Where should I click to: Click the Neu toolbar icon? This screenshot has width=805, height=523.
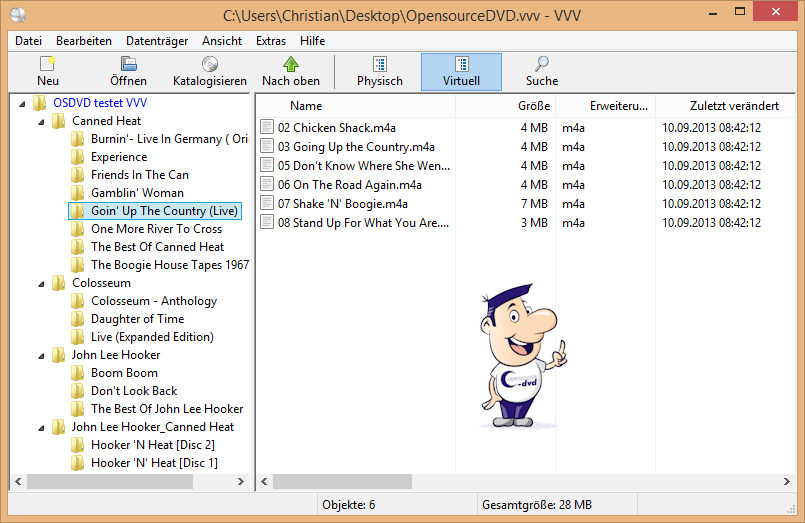coord(47,65)
